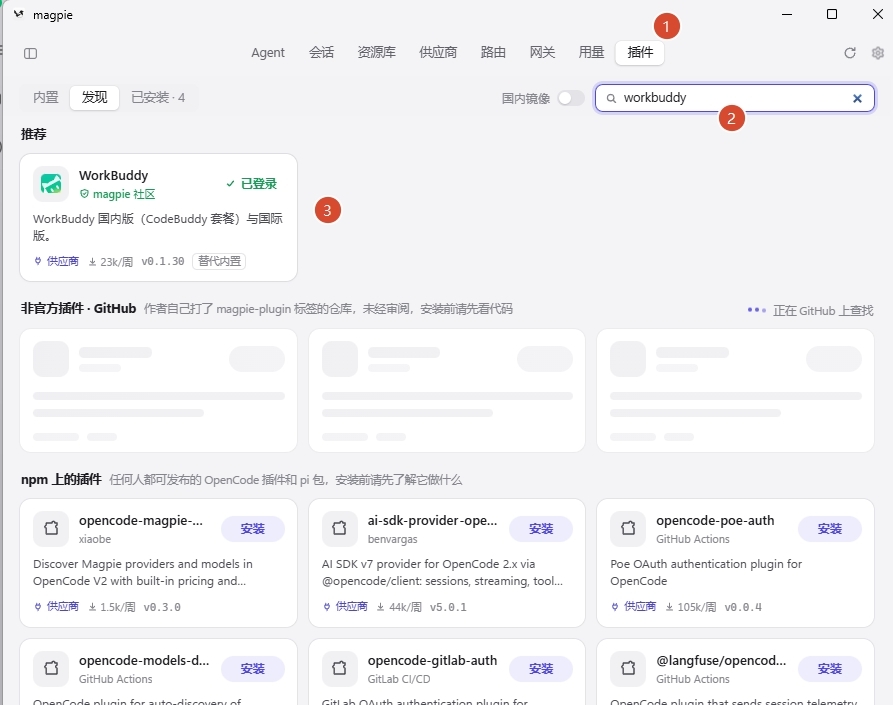The width and height of the screenshot is (893, 705).
Task: Switch to the 发现 tab
Action: click(95, 97)
